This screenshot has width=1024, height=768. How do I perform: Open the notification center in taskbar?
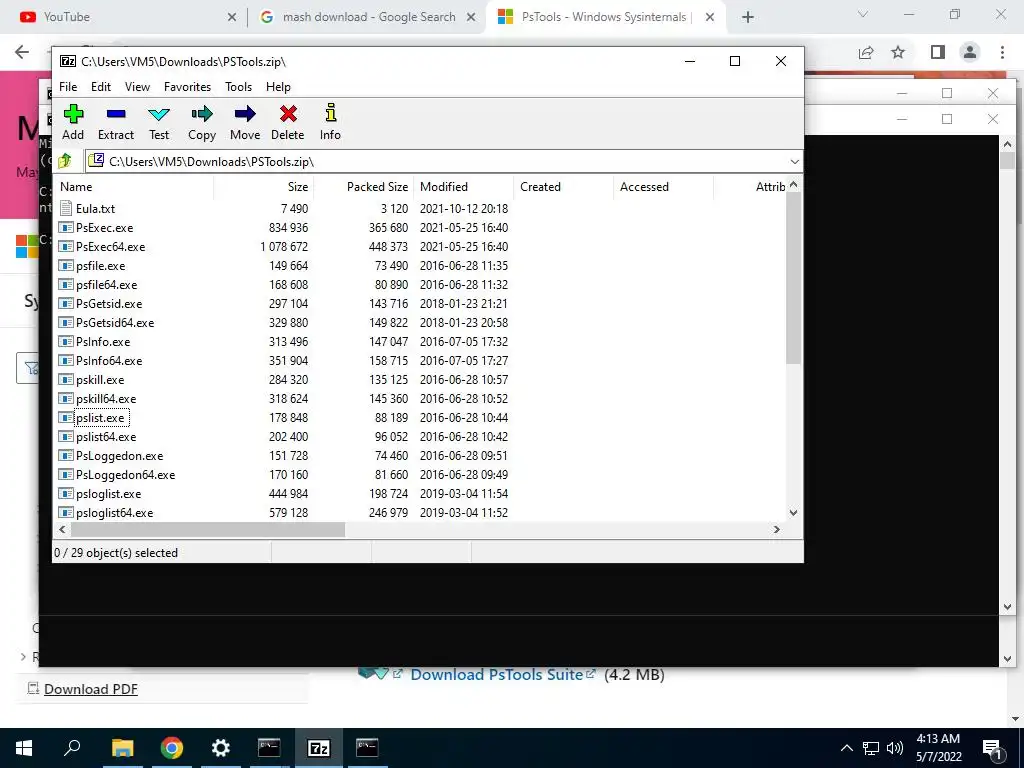(993, 748)
